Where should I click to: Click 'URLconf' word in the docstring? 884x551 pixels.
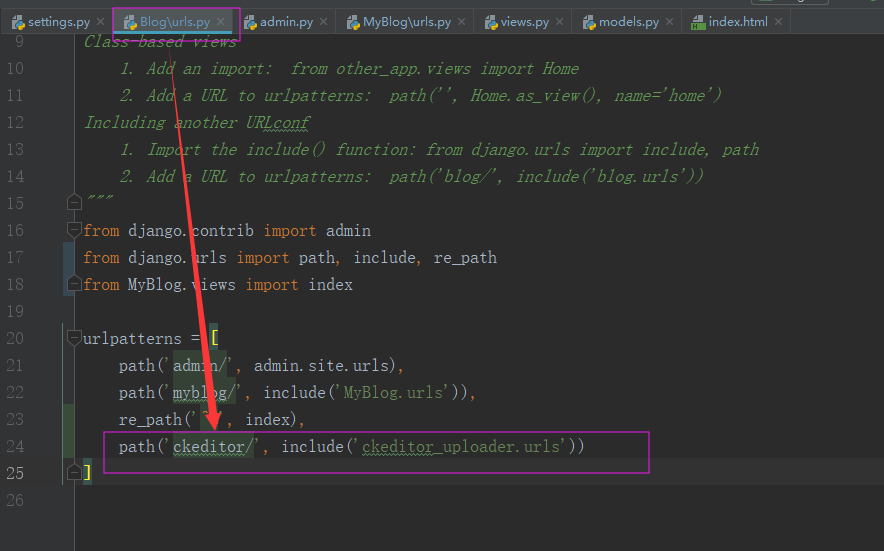[278, 122]
